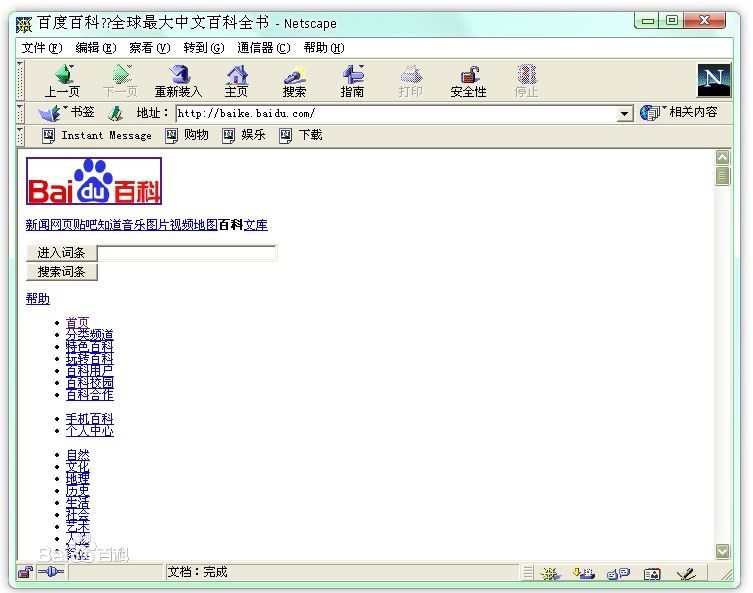The width and height of the screenshot is (753, 593).
Task: Open the 百科校园 link
Action: click(90, 383)
